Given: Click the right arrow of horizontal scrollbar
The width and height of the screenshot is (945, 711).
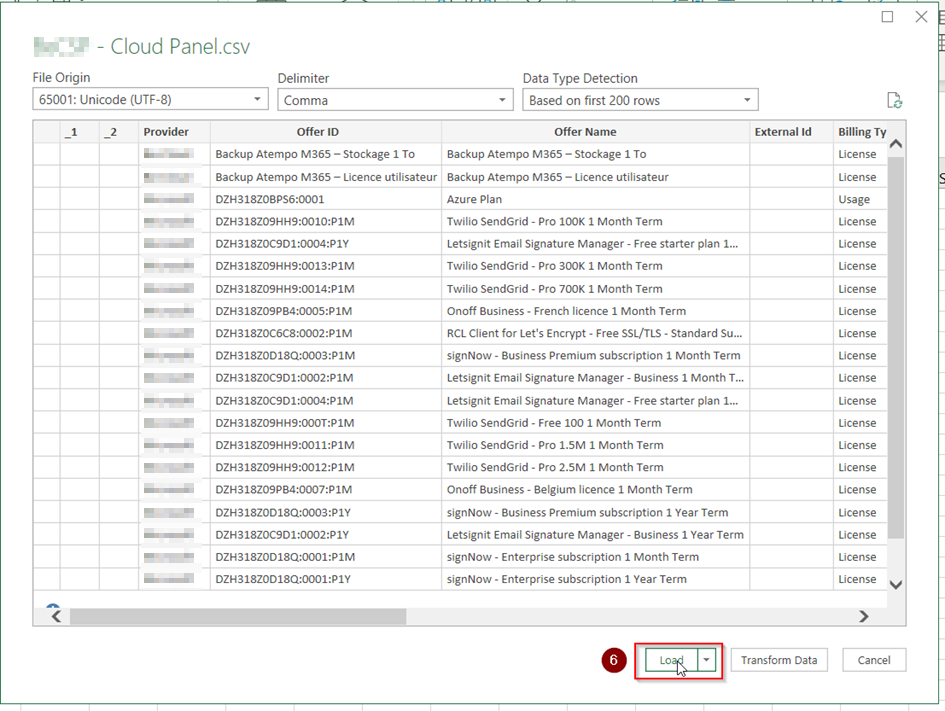Looking at the screenshot, I should pyautogui.click(x=864, y=616).
